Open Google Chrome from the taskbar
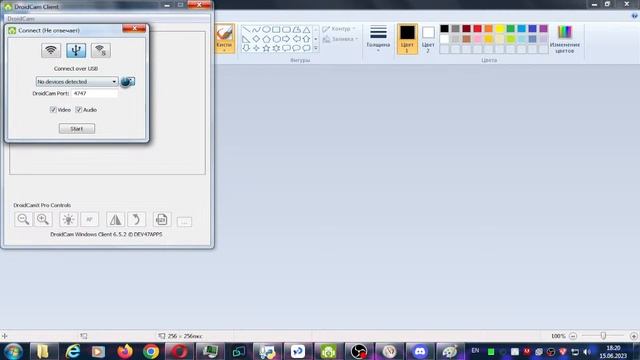 pos(151,351)
